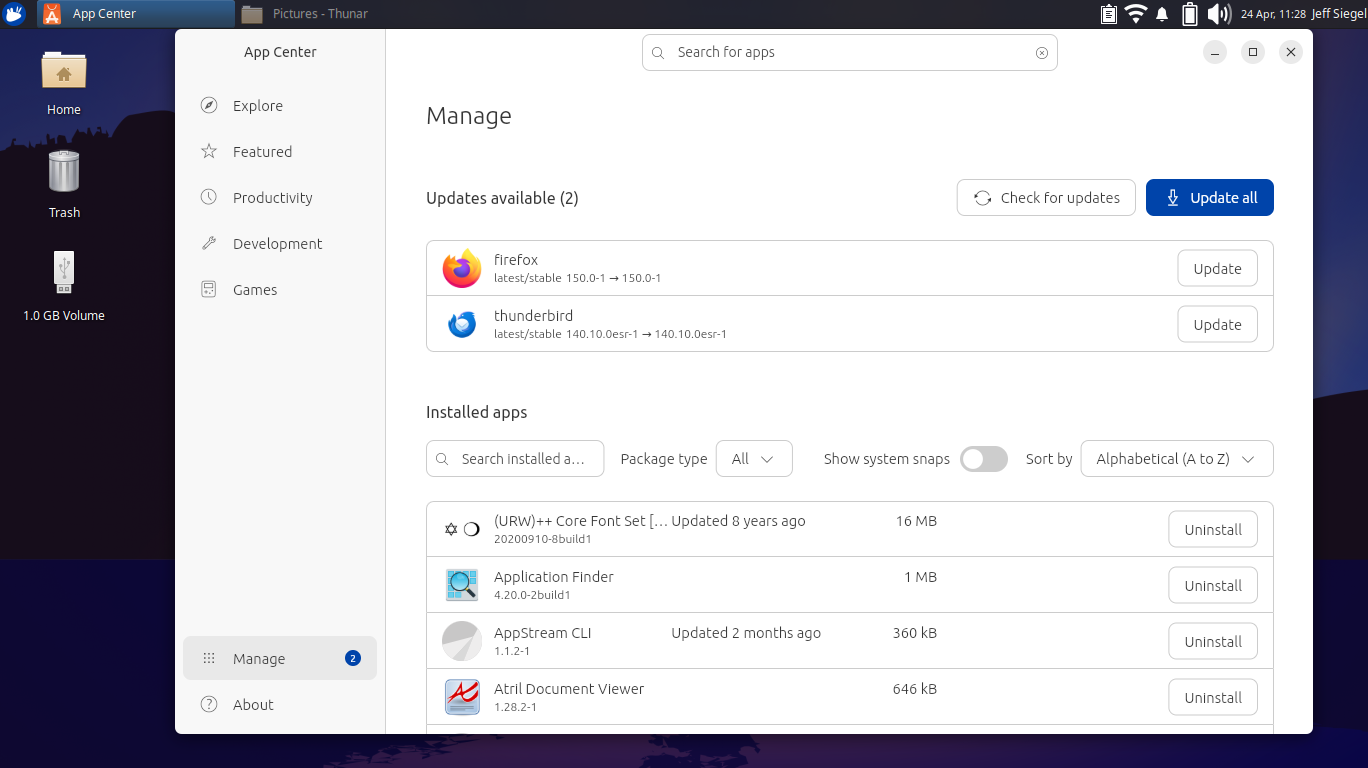Click the Application Finder magnifier icon
This screenshot has height=768, width=1368.
[462, 585]
